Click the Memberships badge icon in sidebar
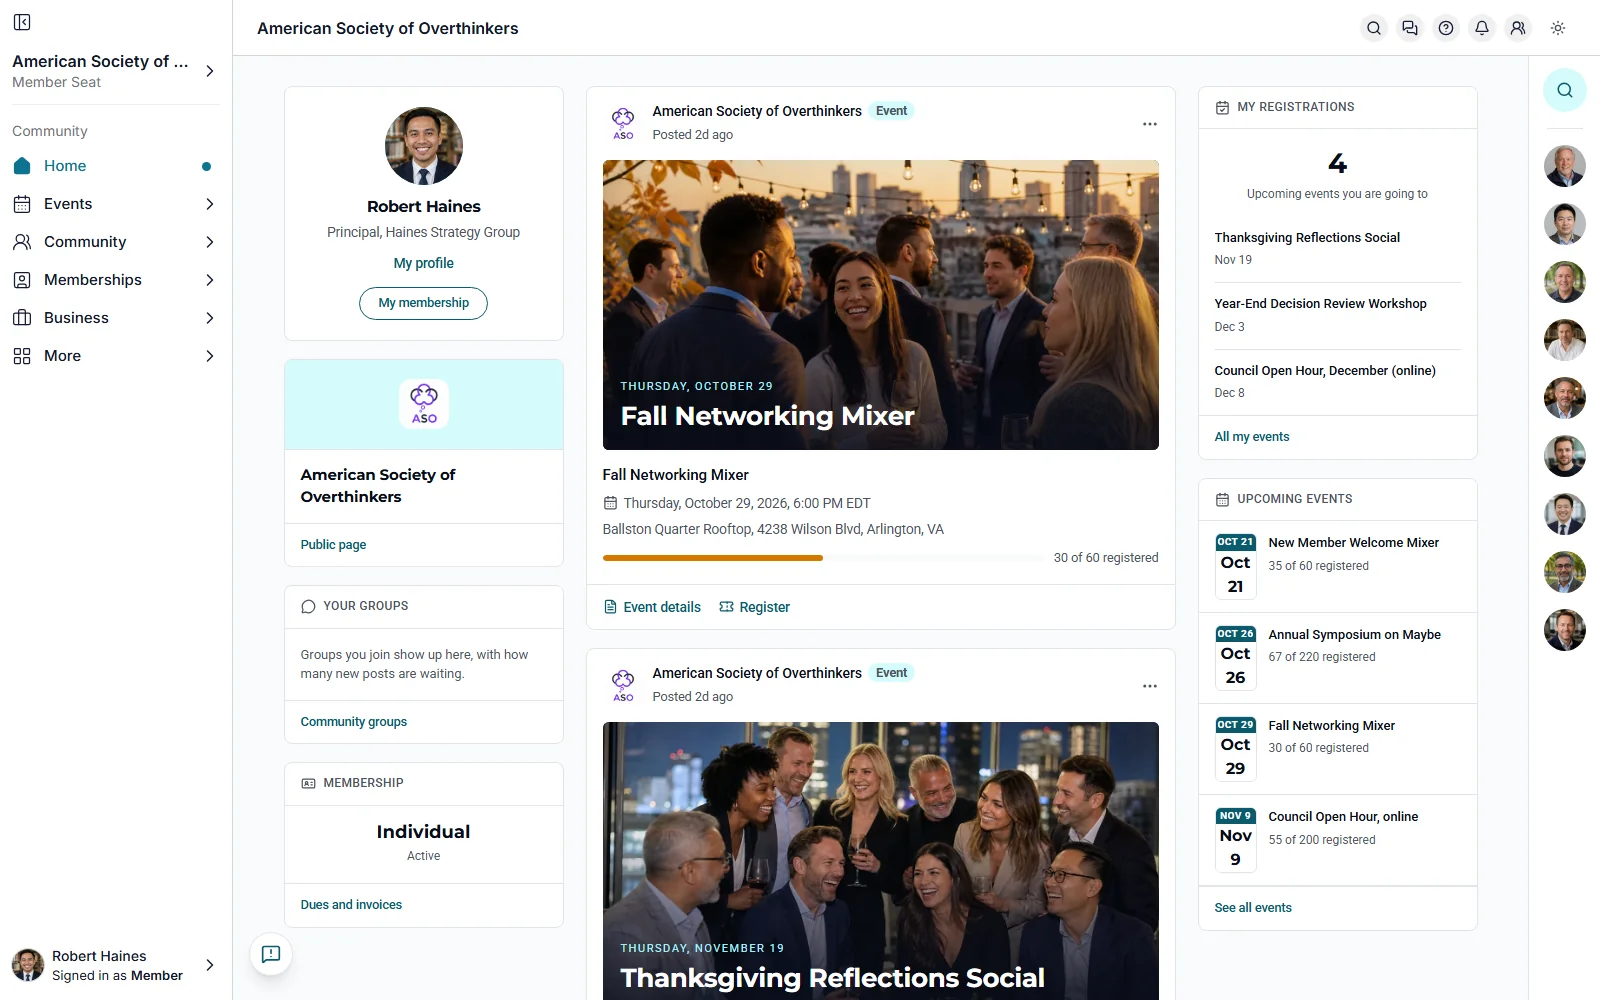This screenshot has height=1000, width=1600. coord(22,280)
